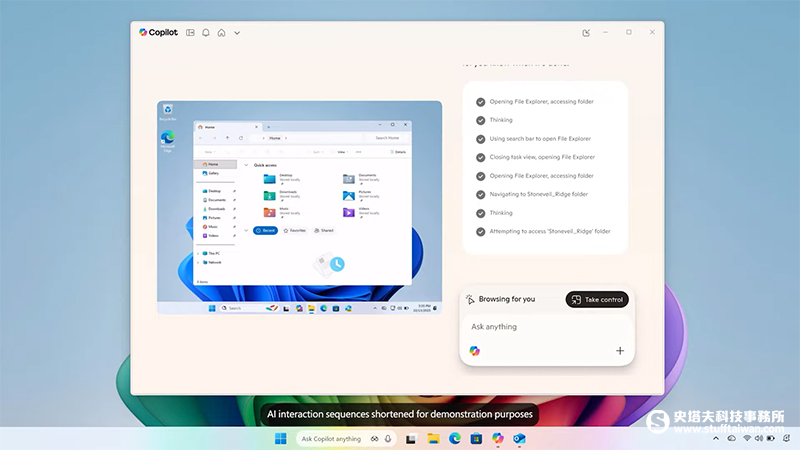Open the Copilot sidebar panel icon

(x=190, y=32)
